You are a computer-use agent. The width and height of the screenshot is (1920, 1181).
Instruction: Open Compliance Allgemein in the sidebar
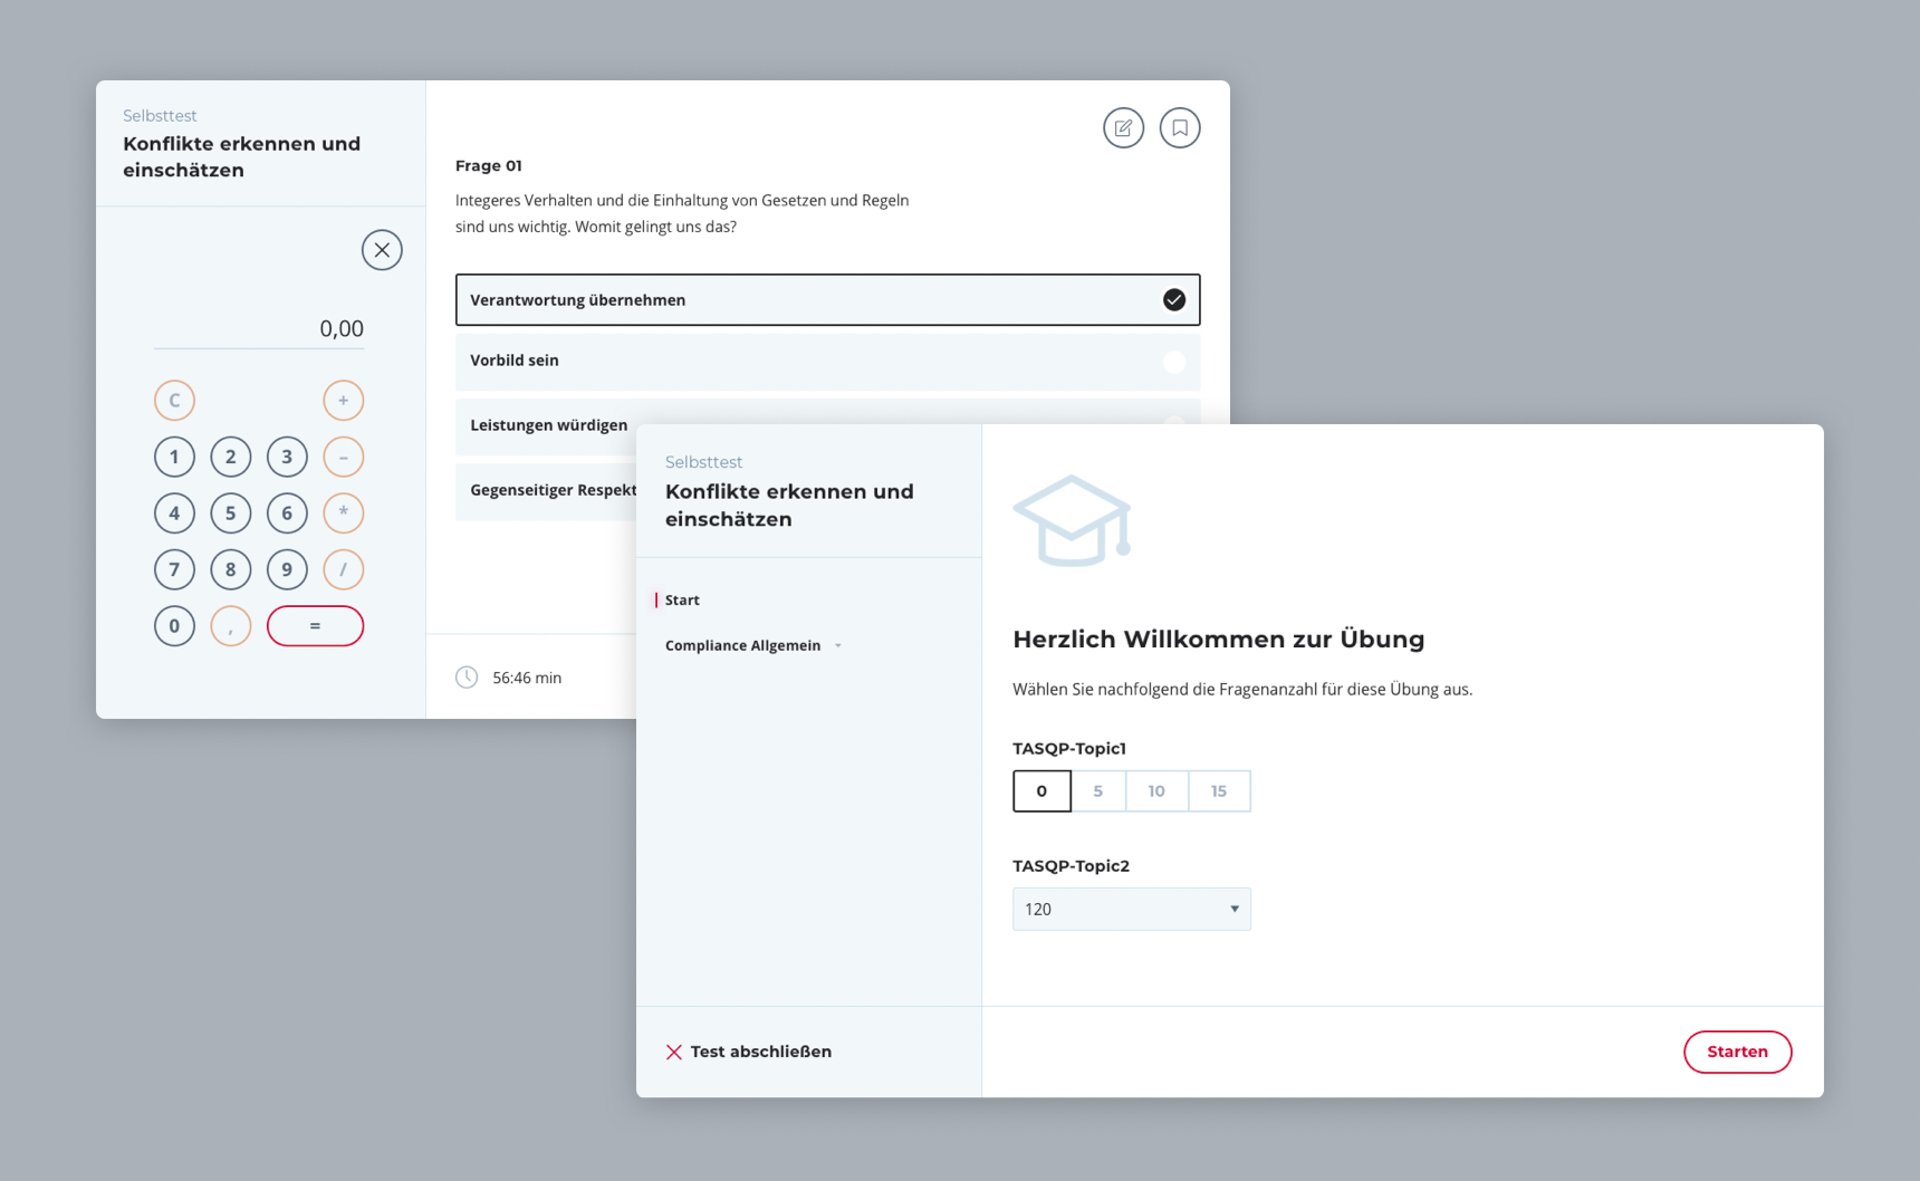click(x=742, y=646)
